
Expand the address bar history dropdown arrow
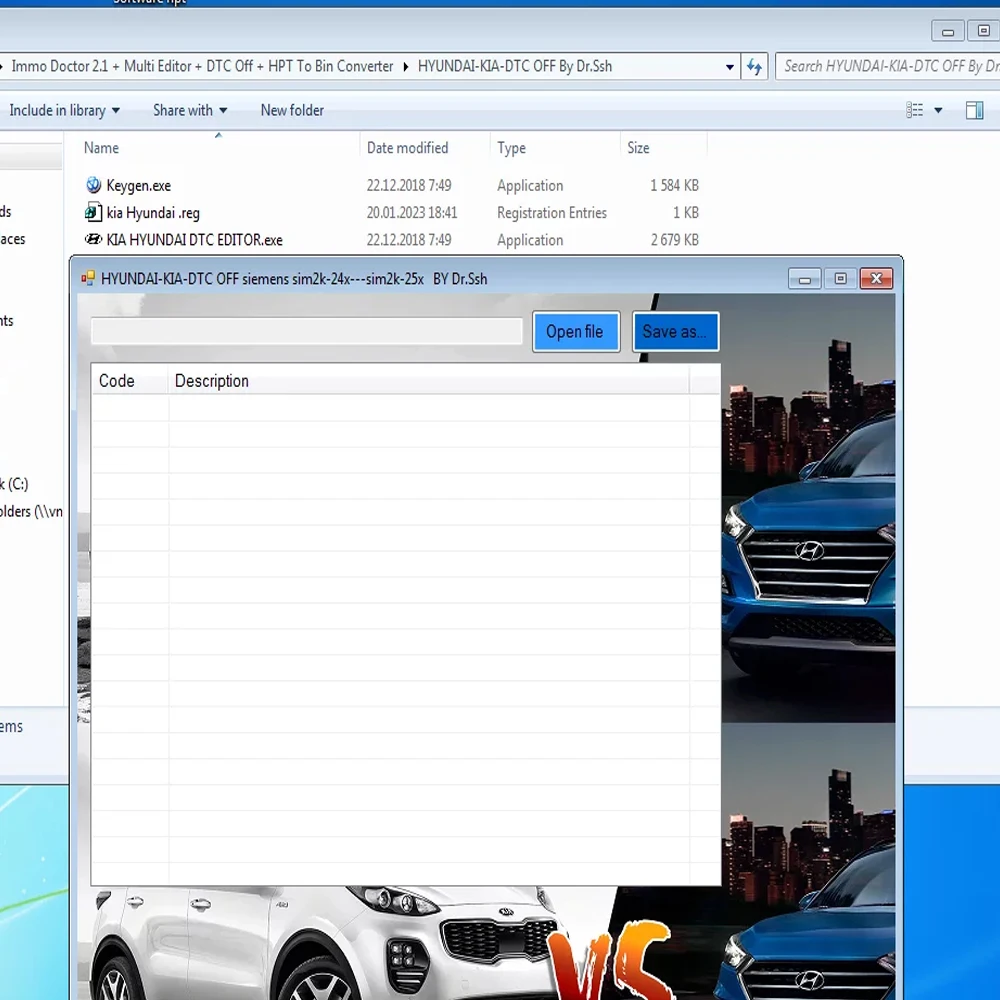pos(730,67)
